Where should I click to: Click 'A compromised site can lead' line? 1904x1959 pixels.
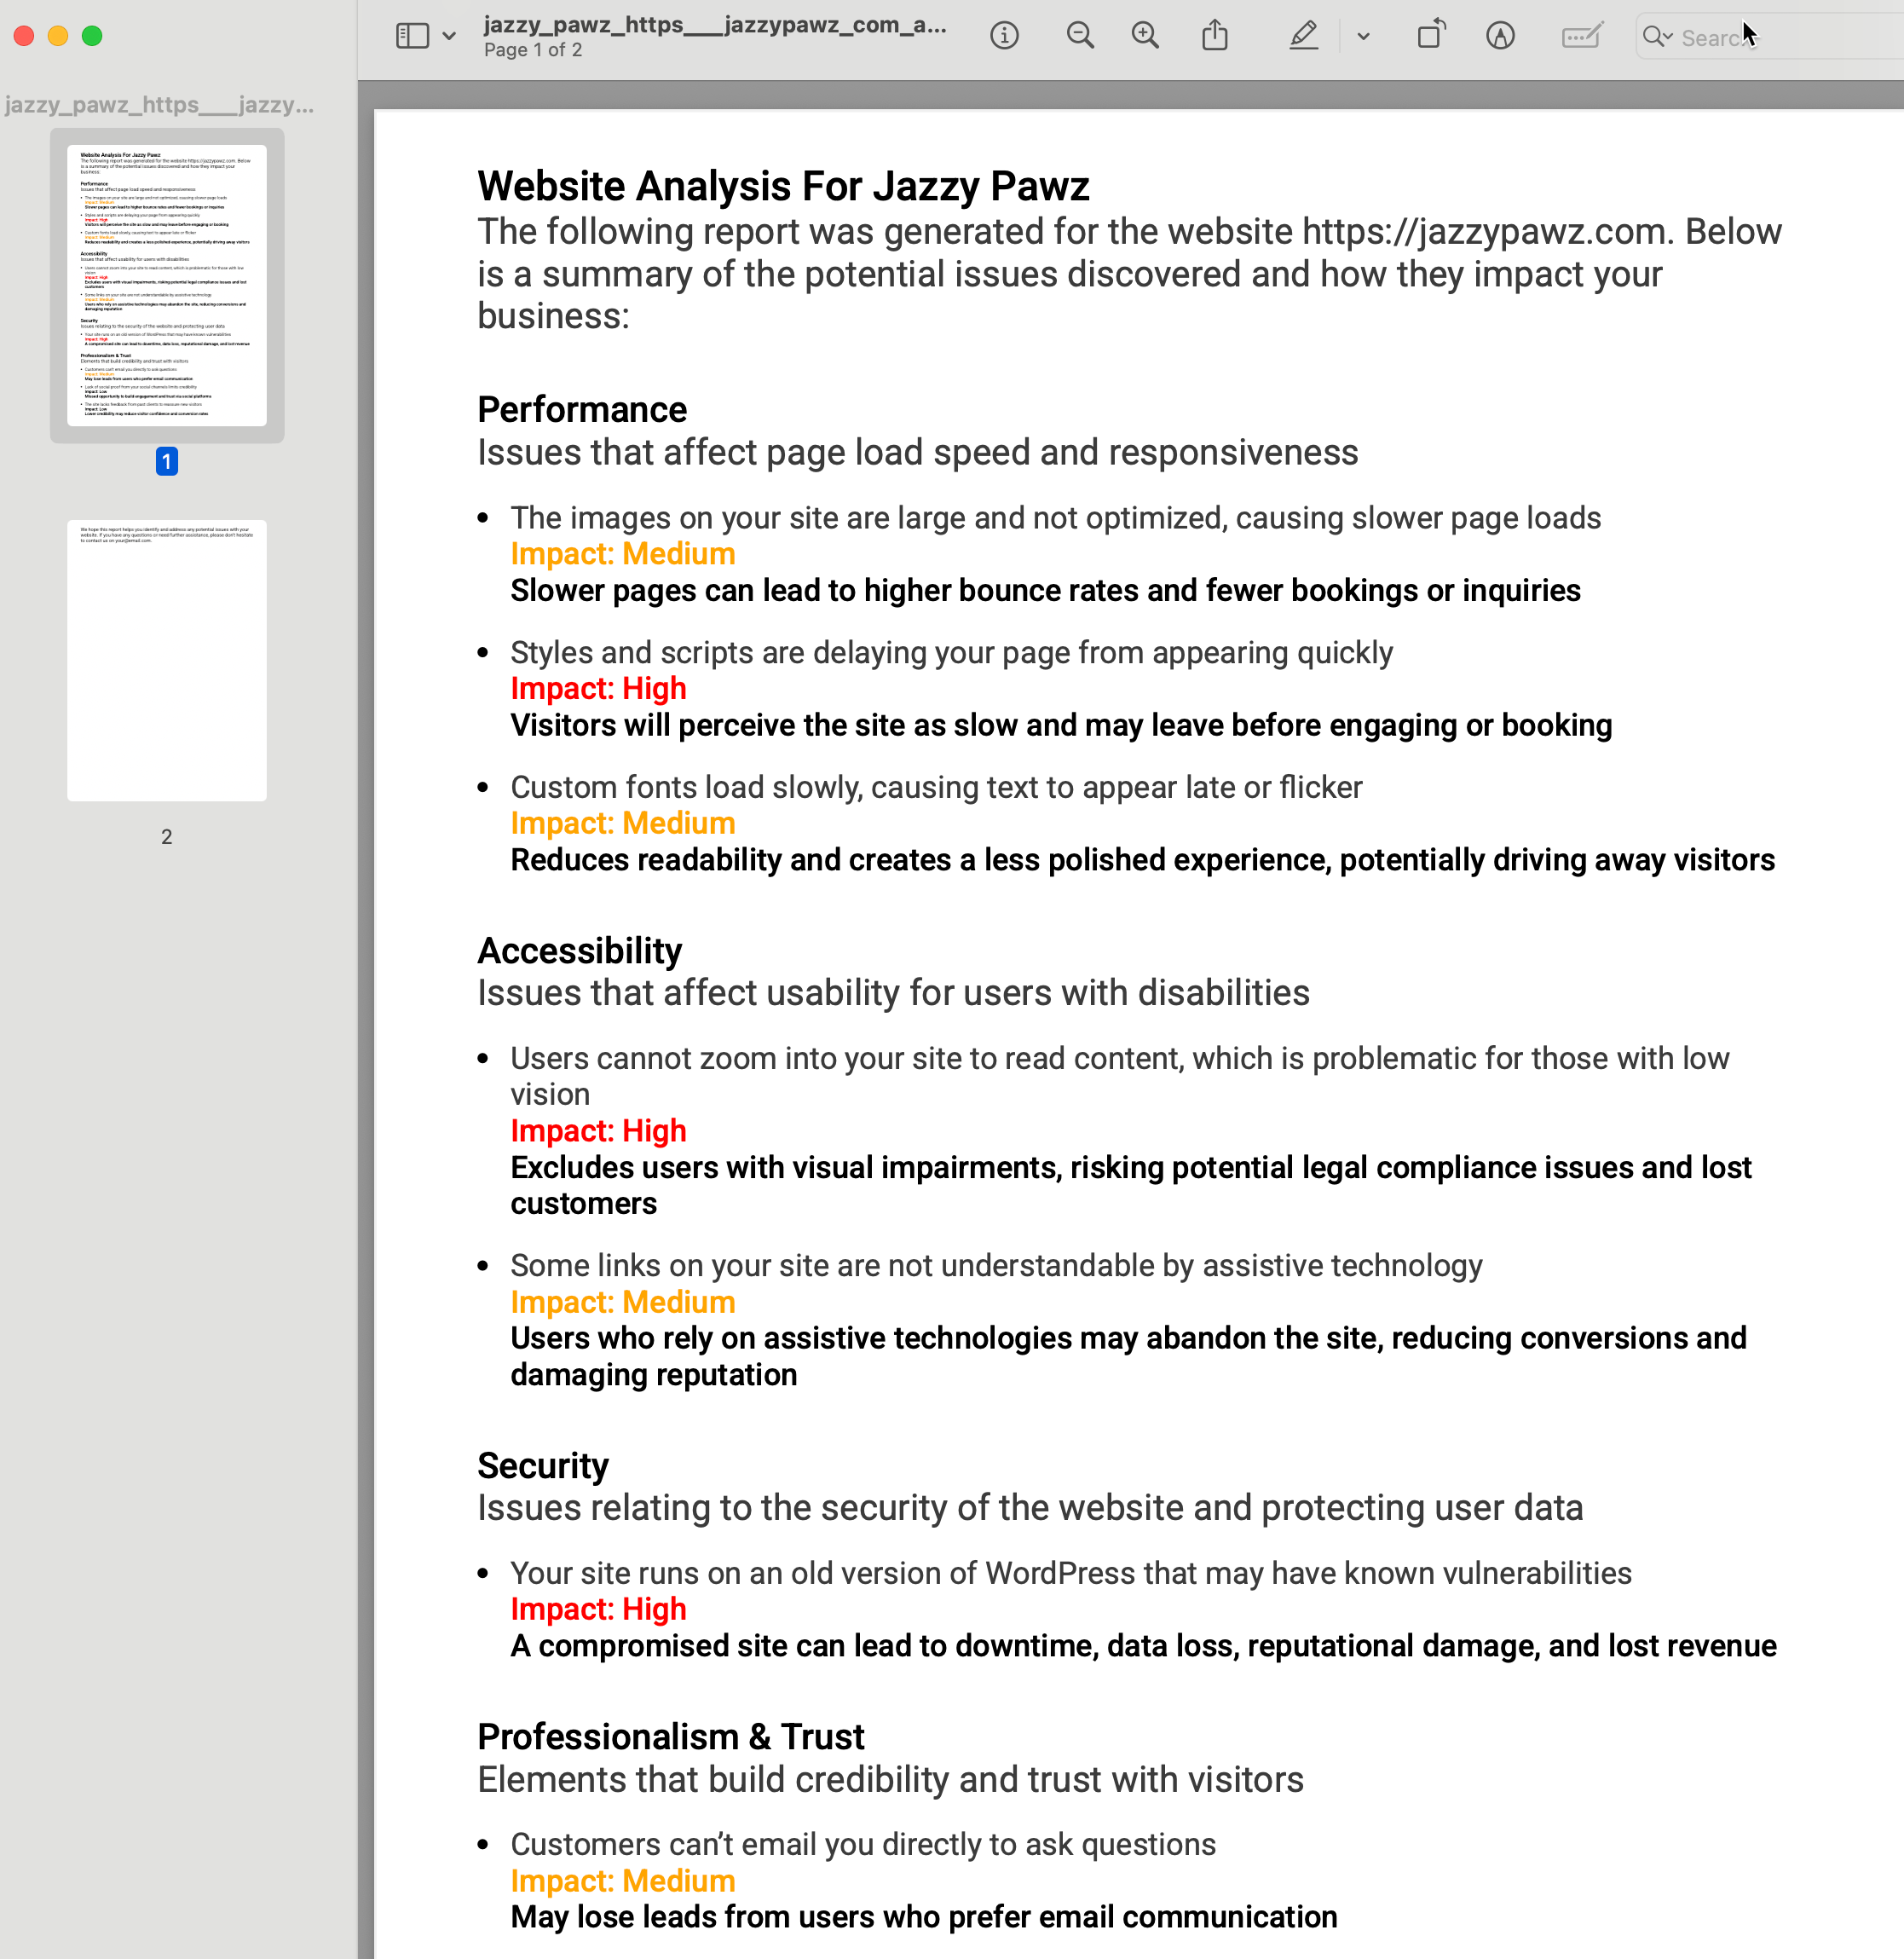(x=1143, y=1646)
